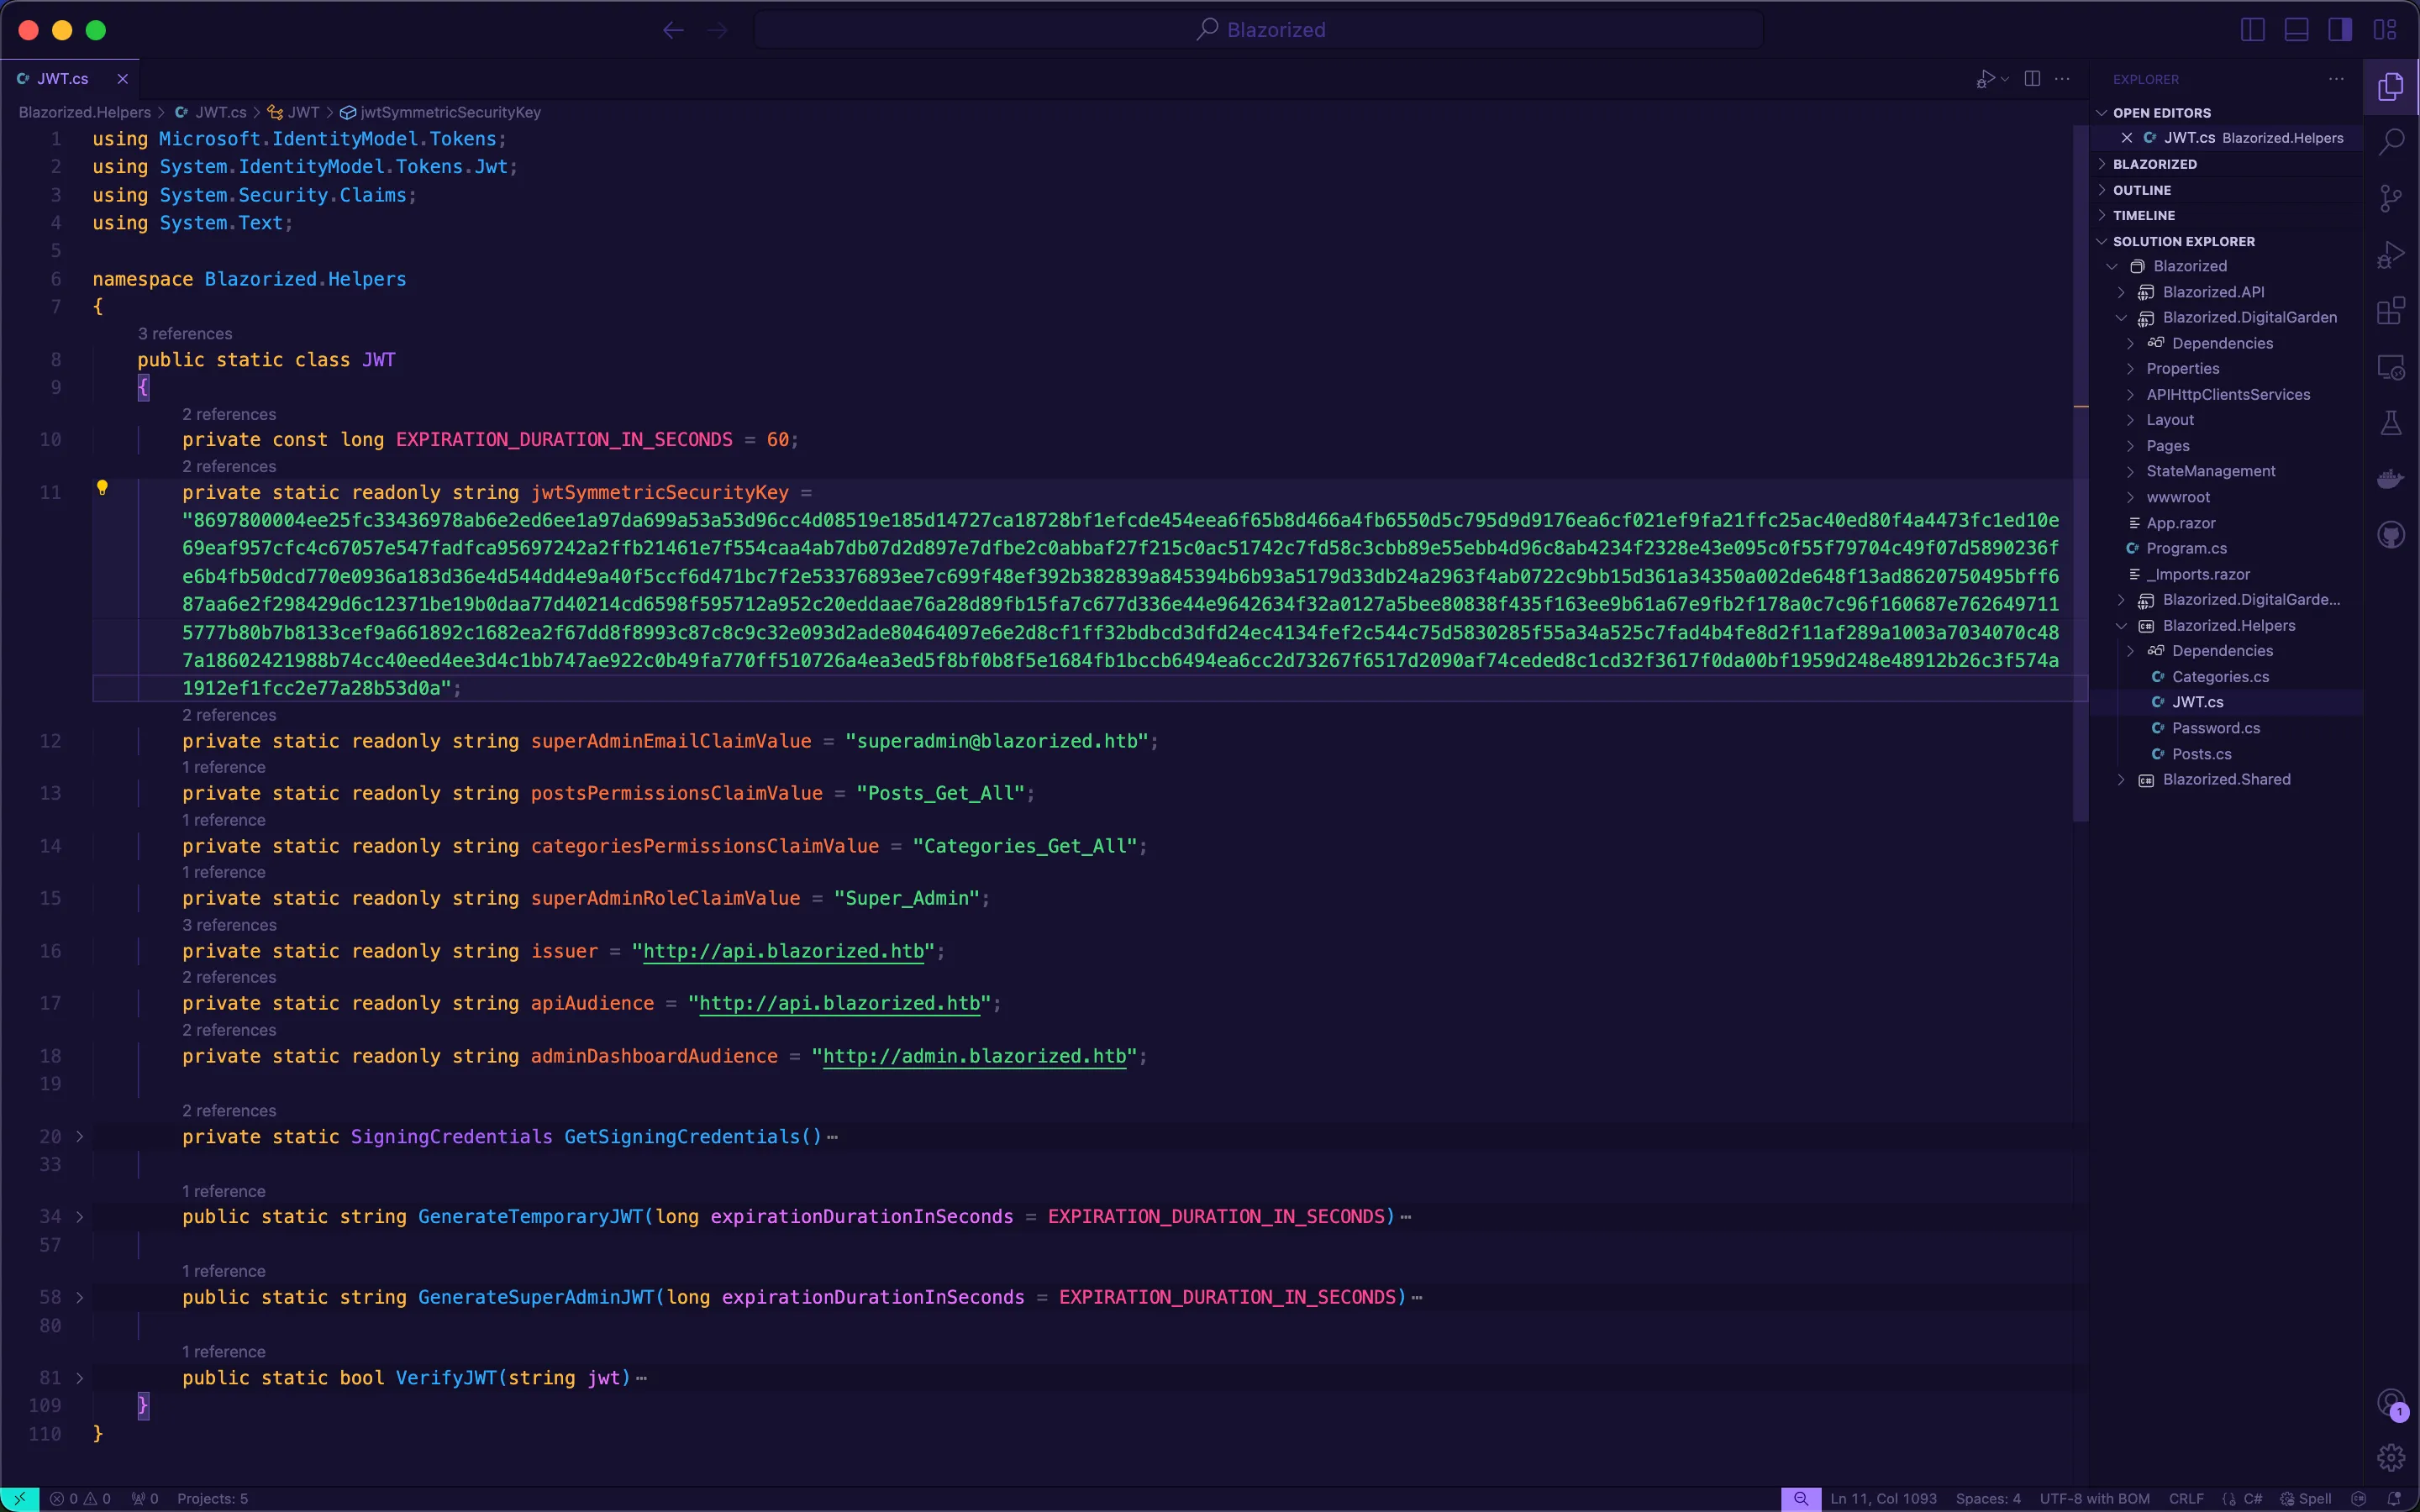Close the JWT.cs editor tab
Viewport: 2420px width, 1512px height.
[x=122, y=79]
